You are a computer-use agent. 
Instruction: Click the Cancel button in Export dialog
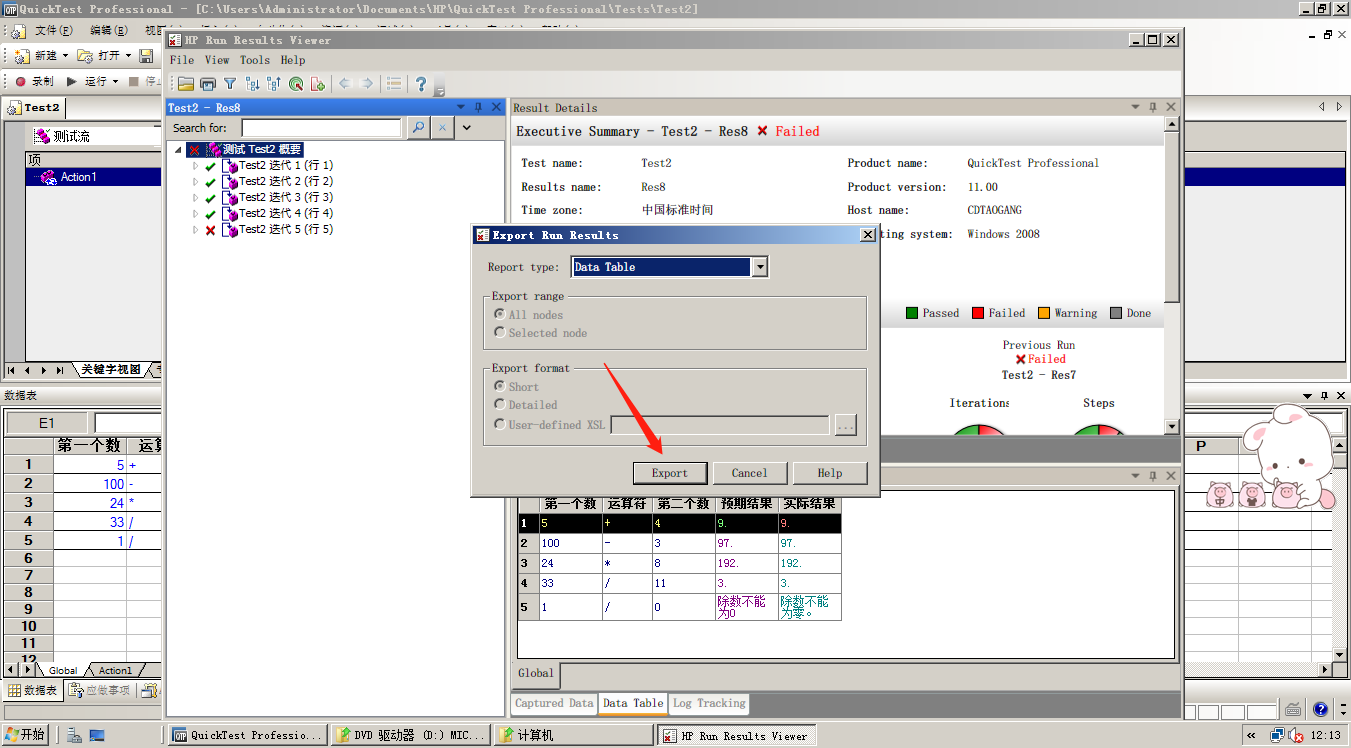click(749, 473)
